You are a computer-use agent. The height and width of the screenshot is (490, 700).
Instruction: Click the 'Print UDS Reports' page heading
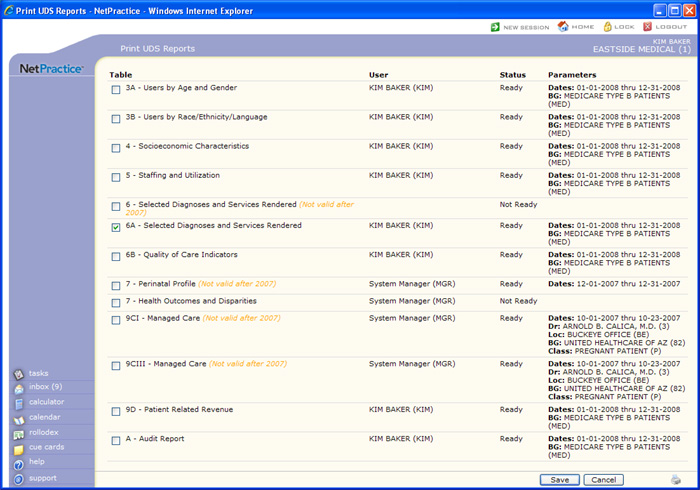[158, 49]
